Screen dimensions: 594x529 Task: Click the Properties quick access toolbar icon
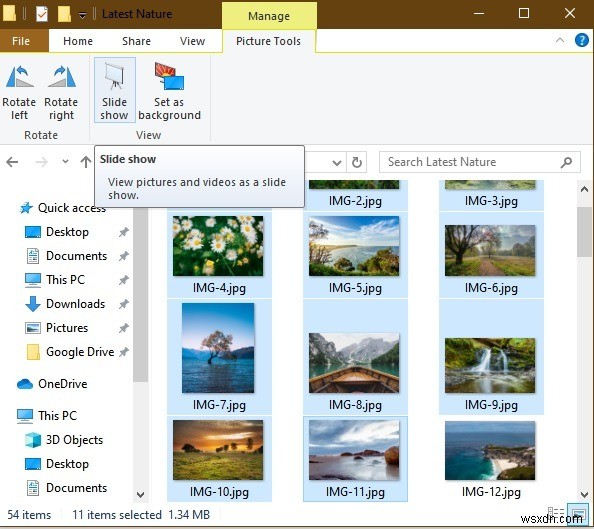coord(42,14)
